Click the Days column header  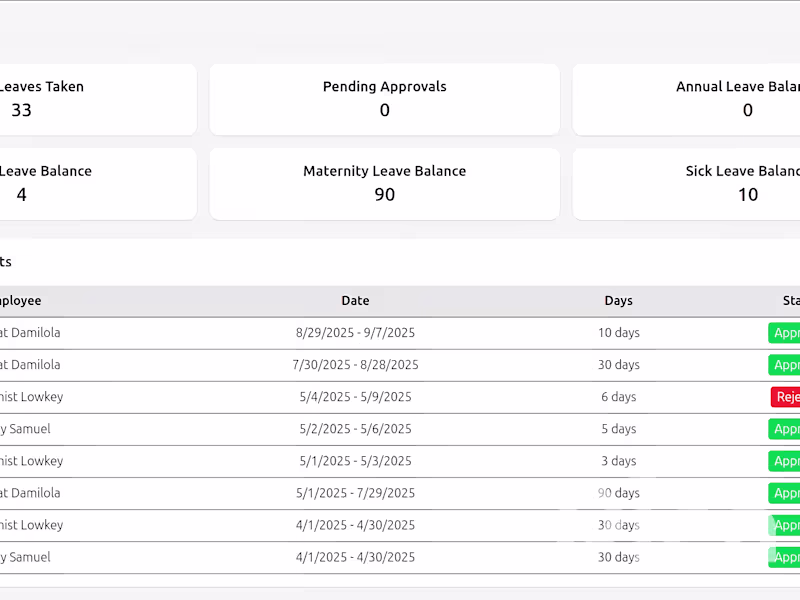tap(618, 300)
